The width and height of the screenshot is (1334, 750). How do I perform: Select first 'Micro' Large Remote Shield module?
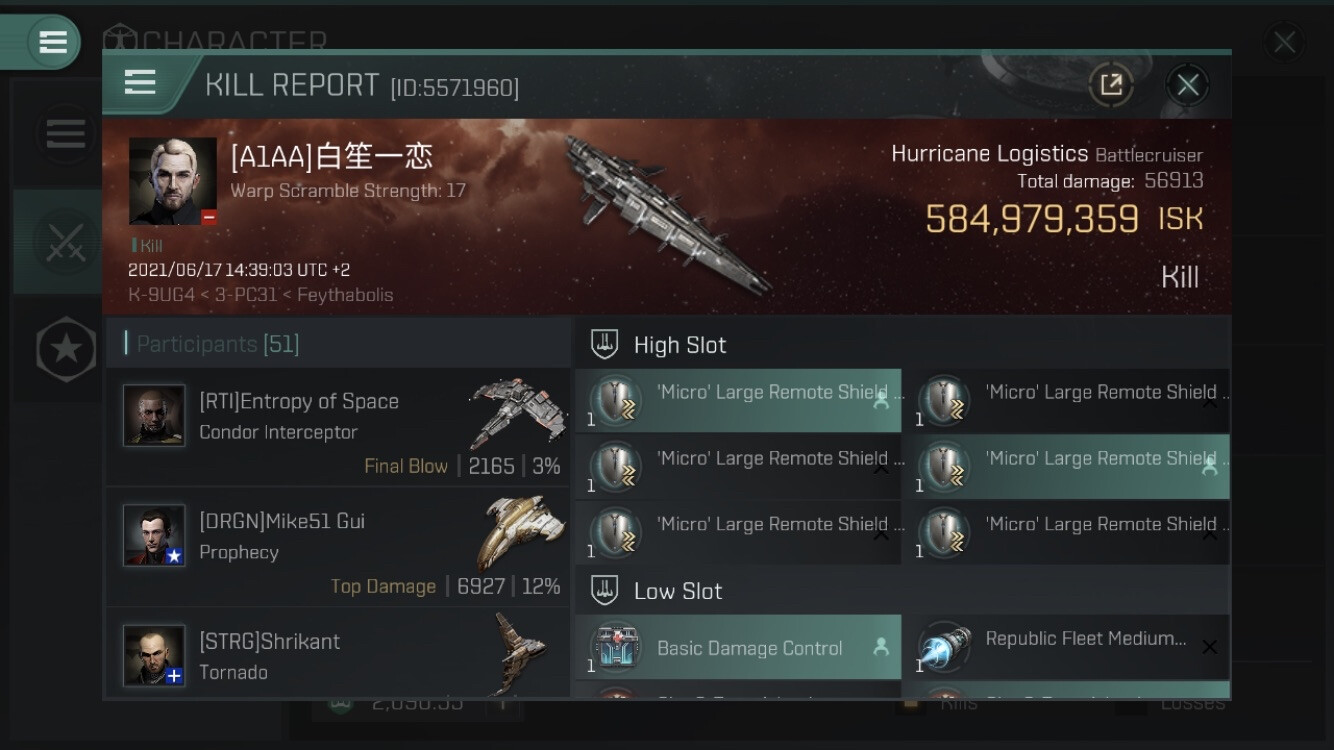pos(738,401)
